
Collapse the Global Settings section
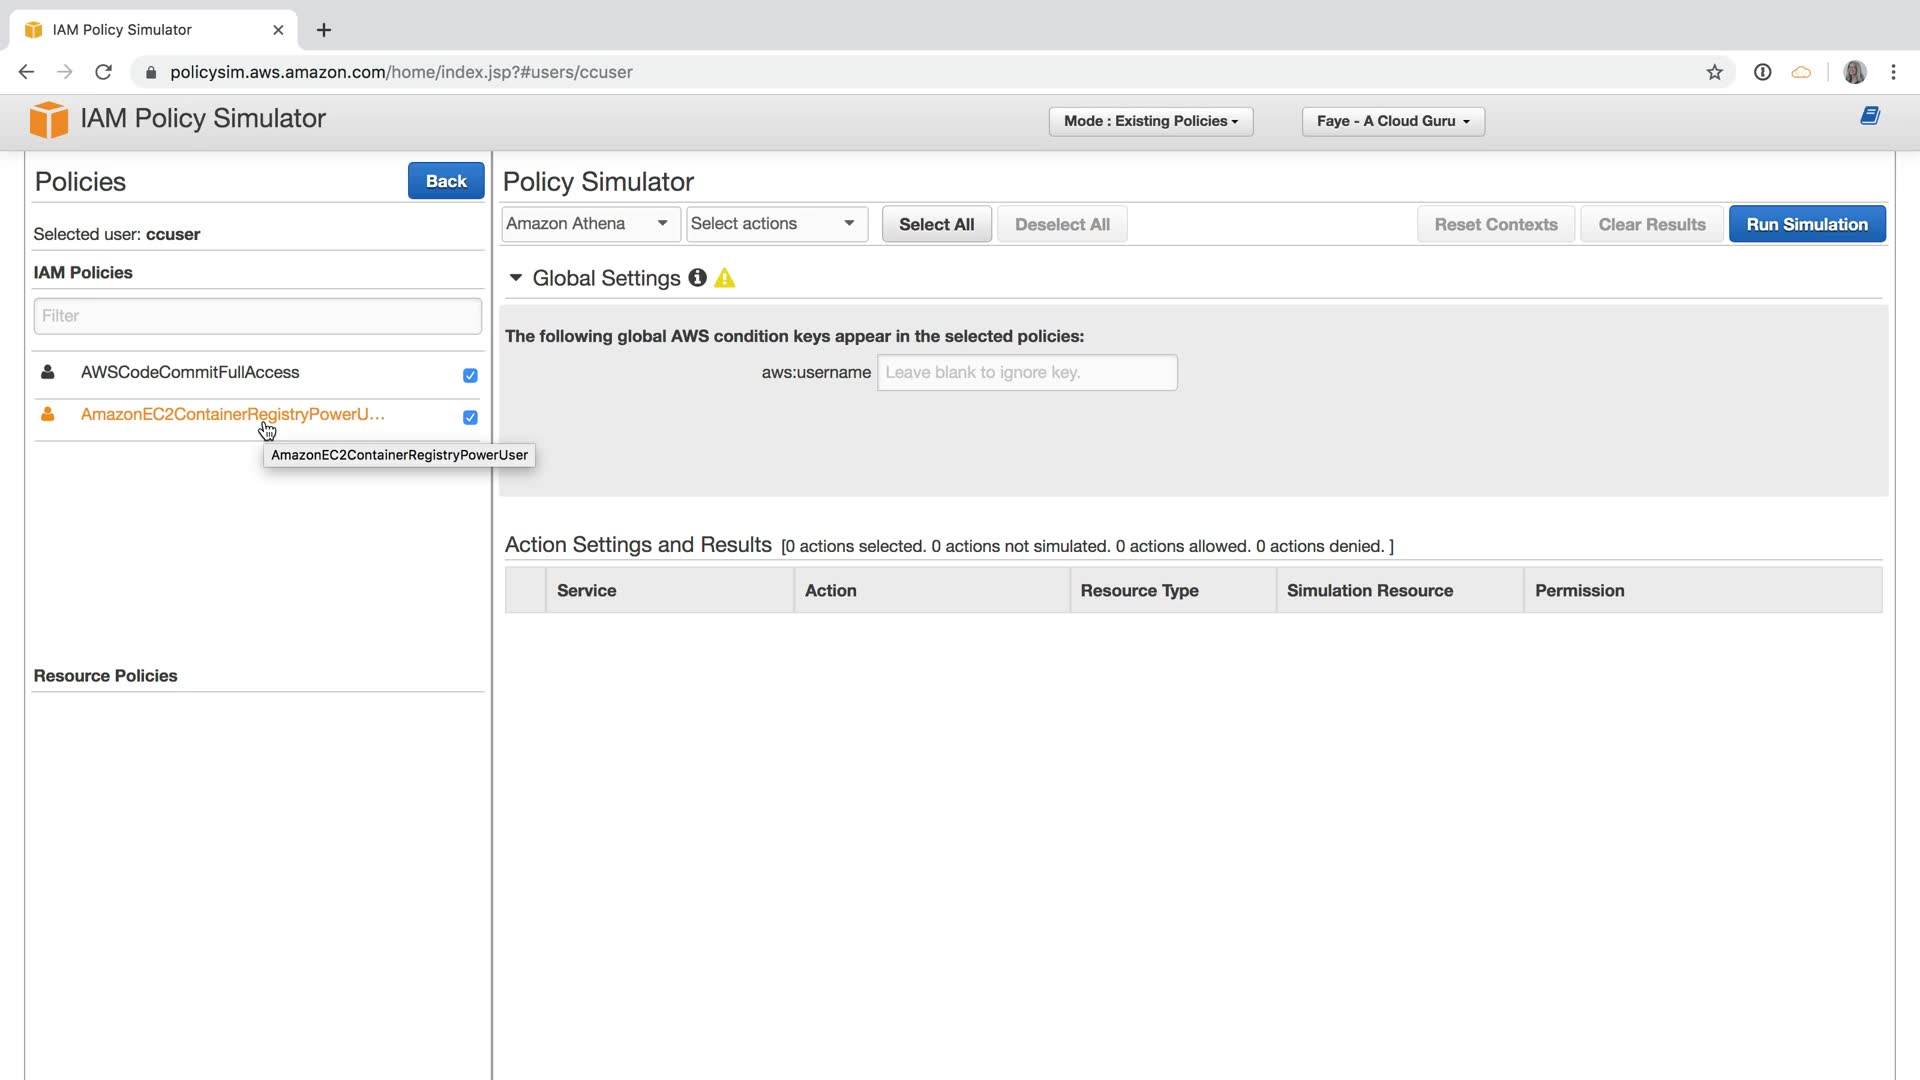[x=516, y=278]
